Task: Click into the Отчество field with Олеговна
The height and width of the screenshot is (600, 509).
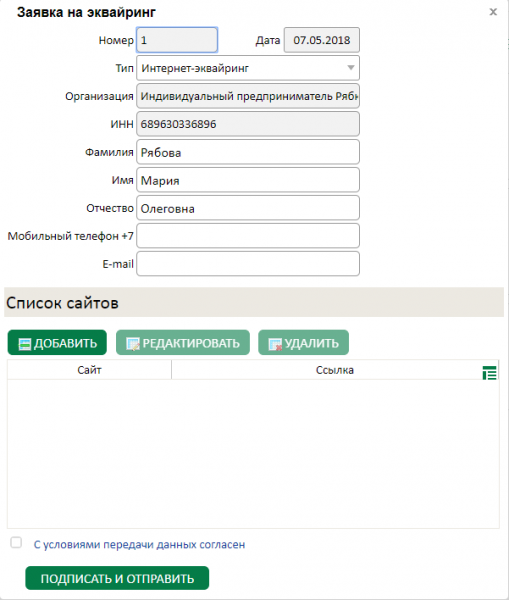Action: click(248, 208)
